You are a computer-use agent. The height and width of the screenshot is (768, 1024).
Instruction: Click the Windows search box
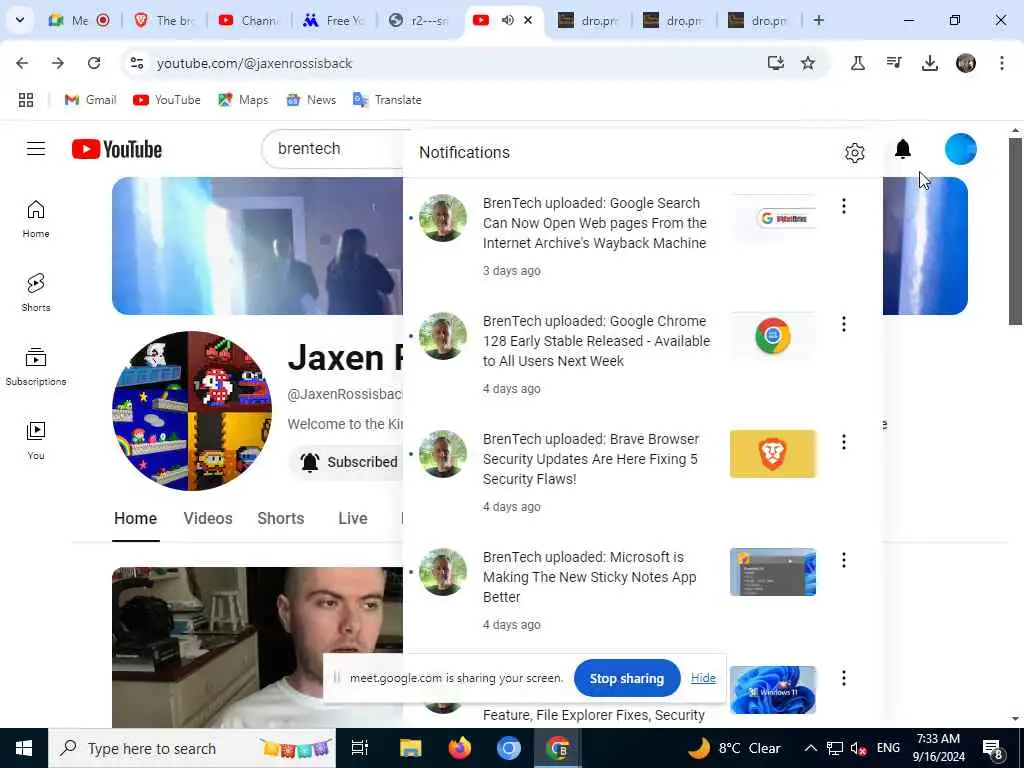coord(192,748)
